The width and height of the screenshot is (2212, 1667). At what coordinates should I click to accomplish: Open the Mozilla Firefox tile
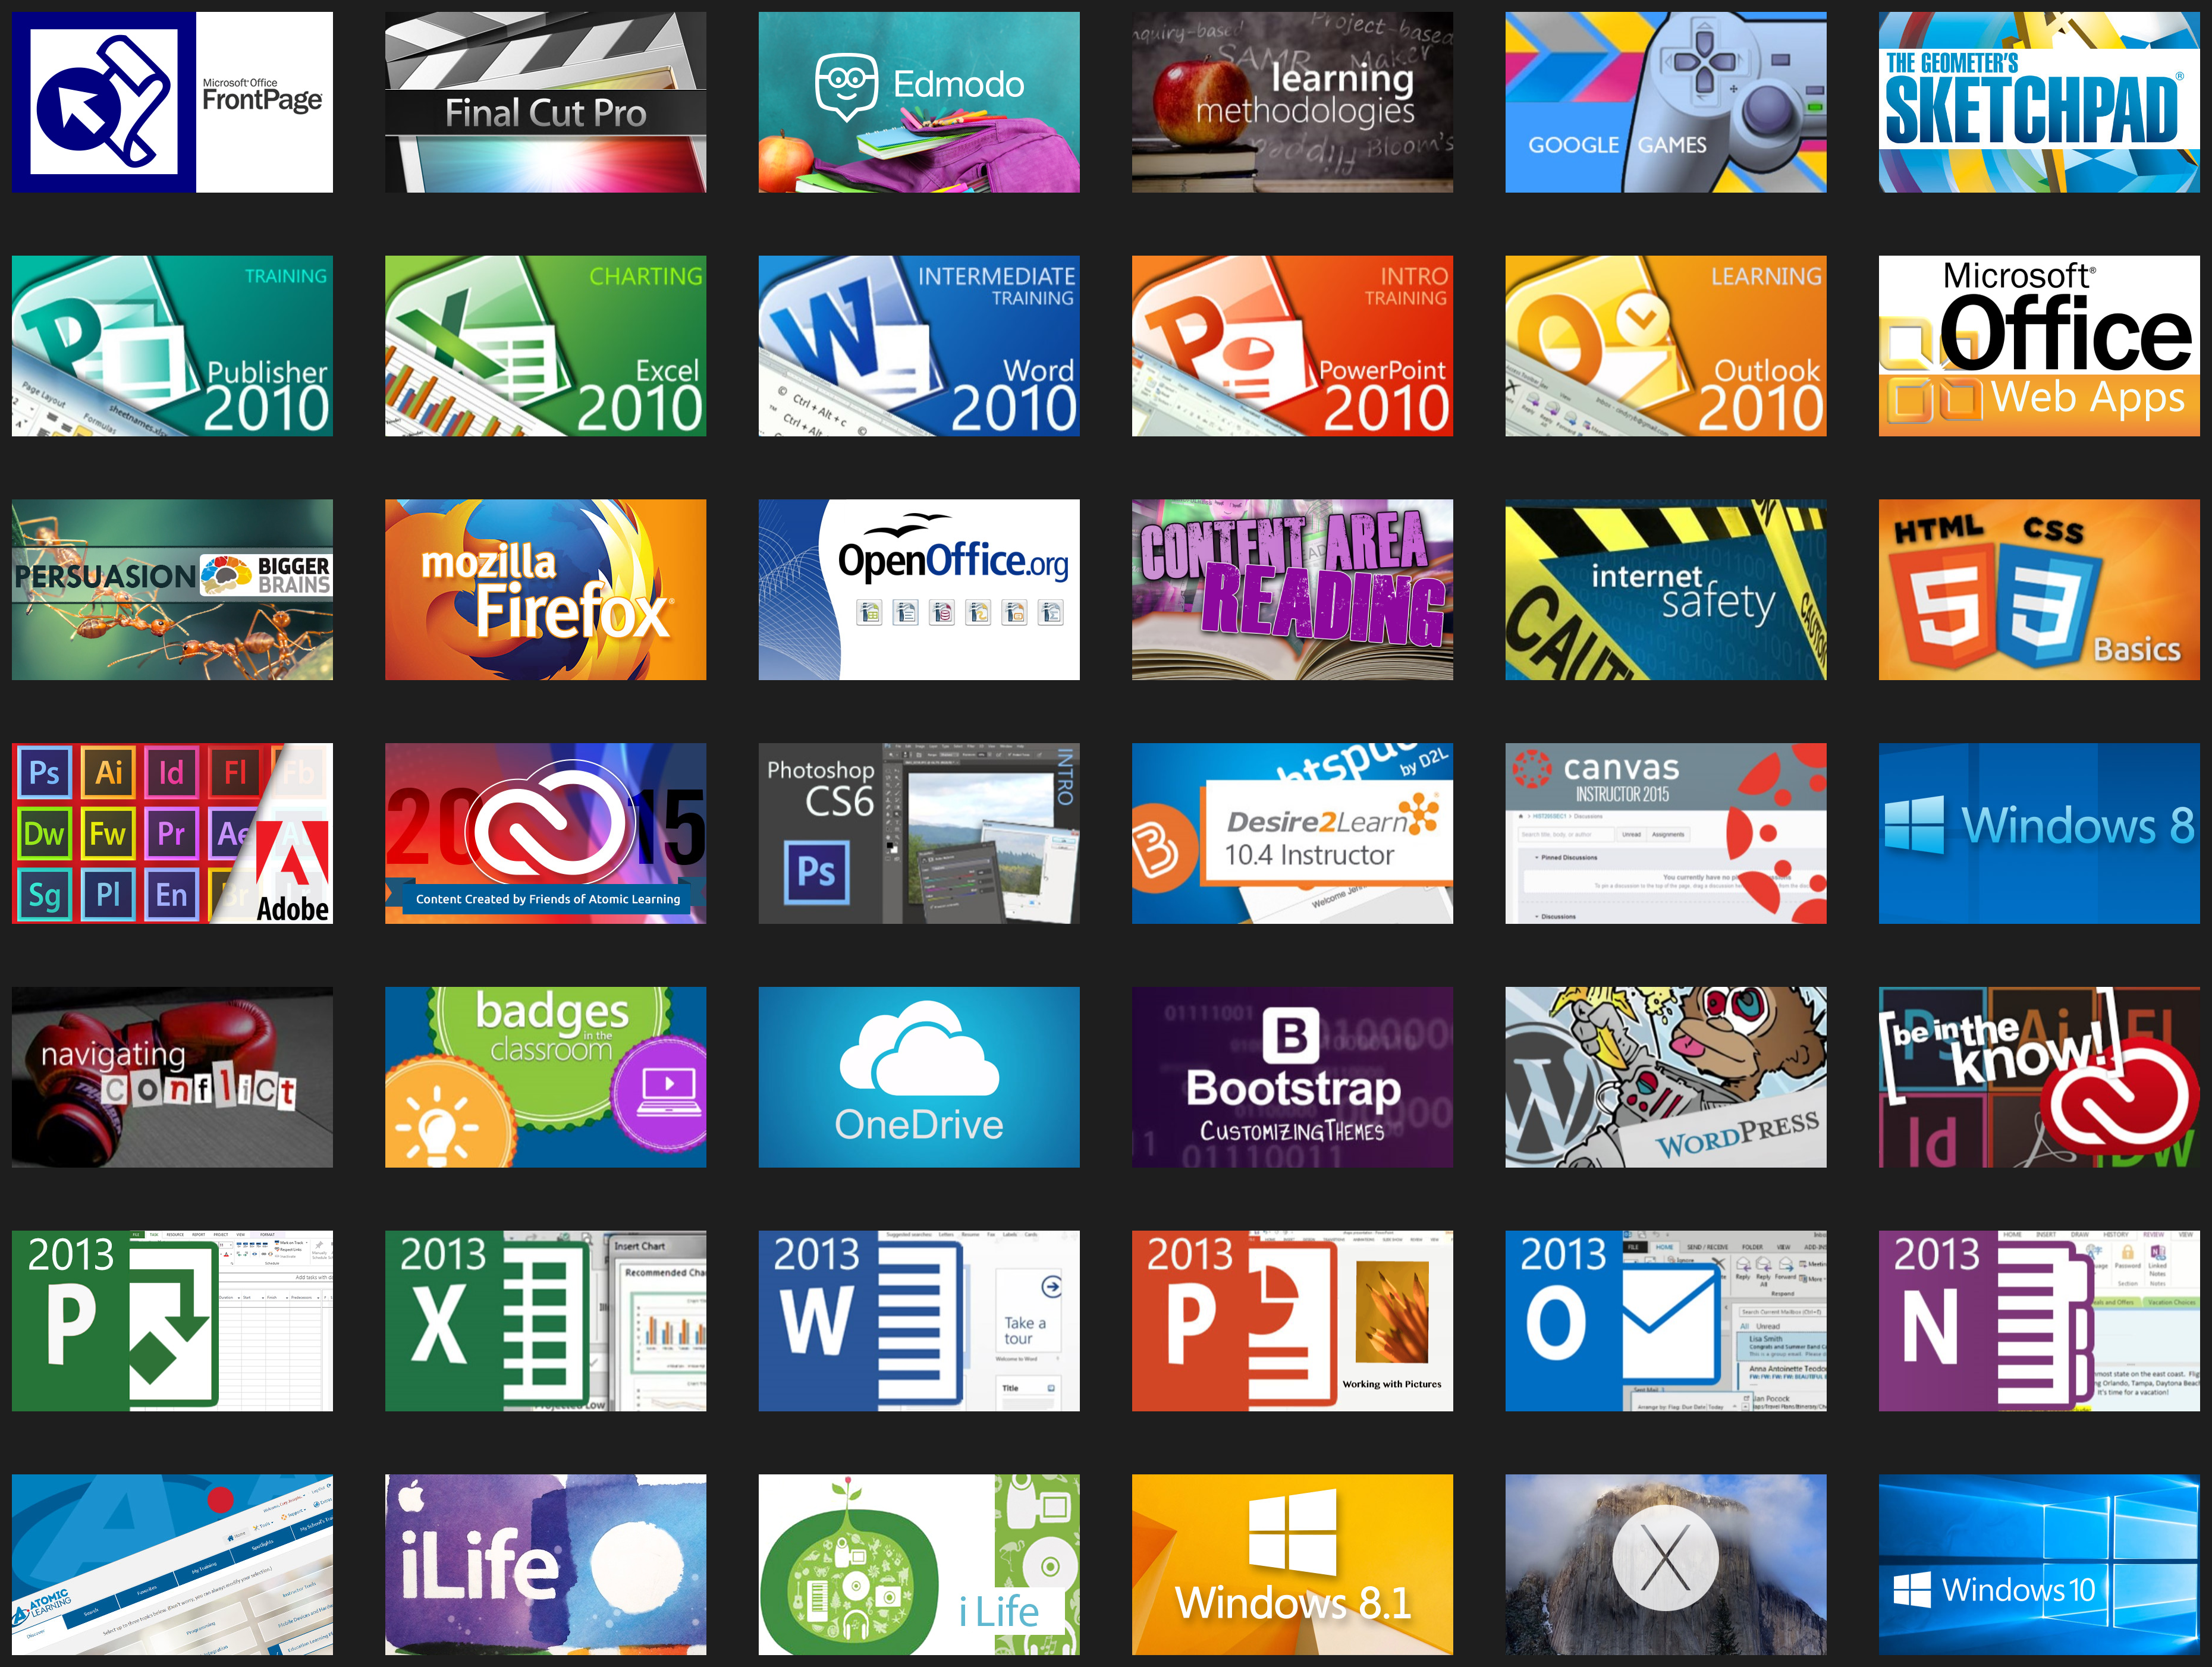[545, 589]
